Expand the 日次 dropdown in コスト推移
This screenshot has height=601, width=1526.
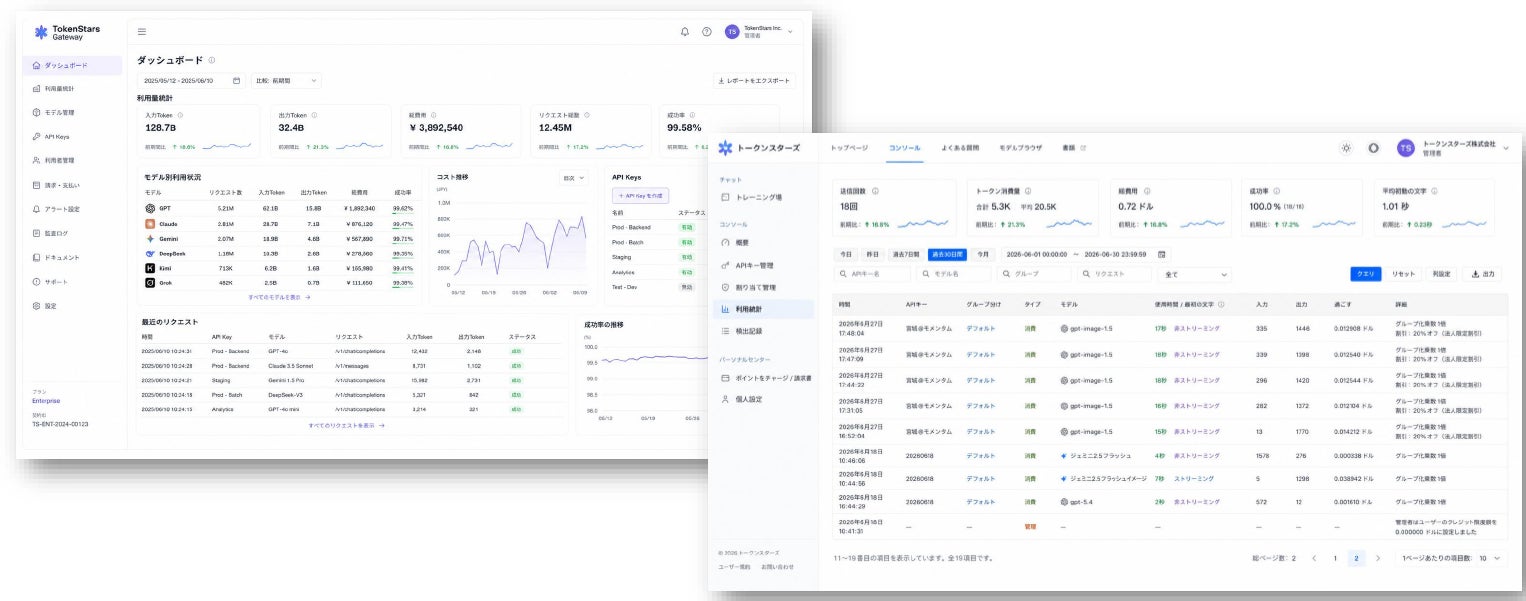[575, 177]
